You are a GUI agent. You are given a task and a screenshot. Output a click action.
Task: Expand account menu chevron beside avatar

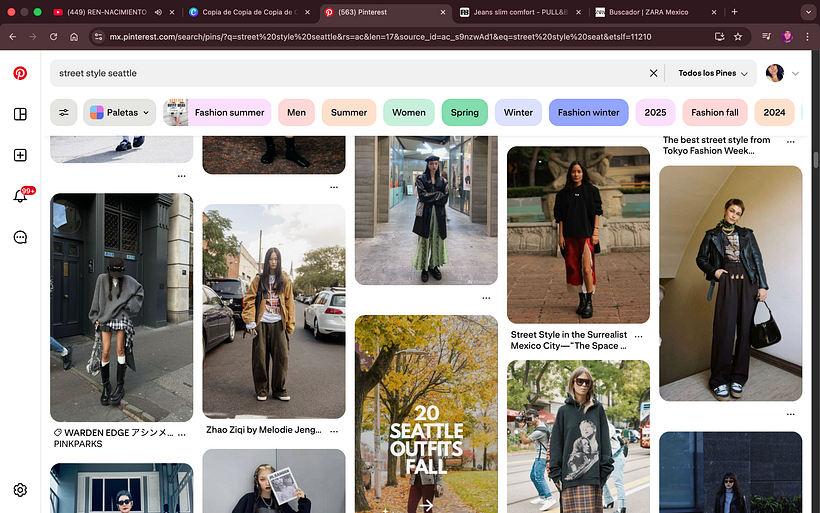pos(796,73)
